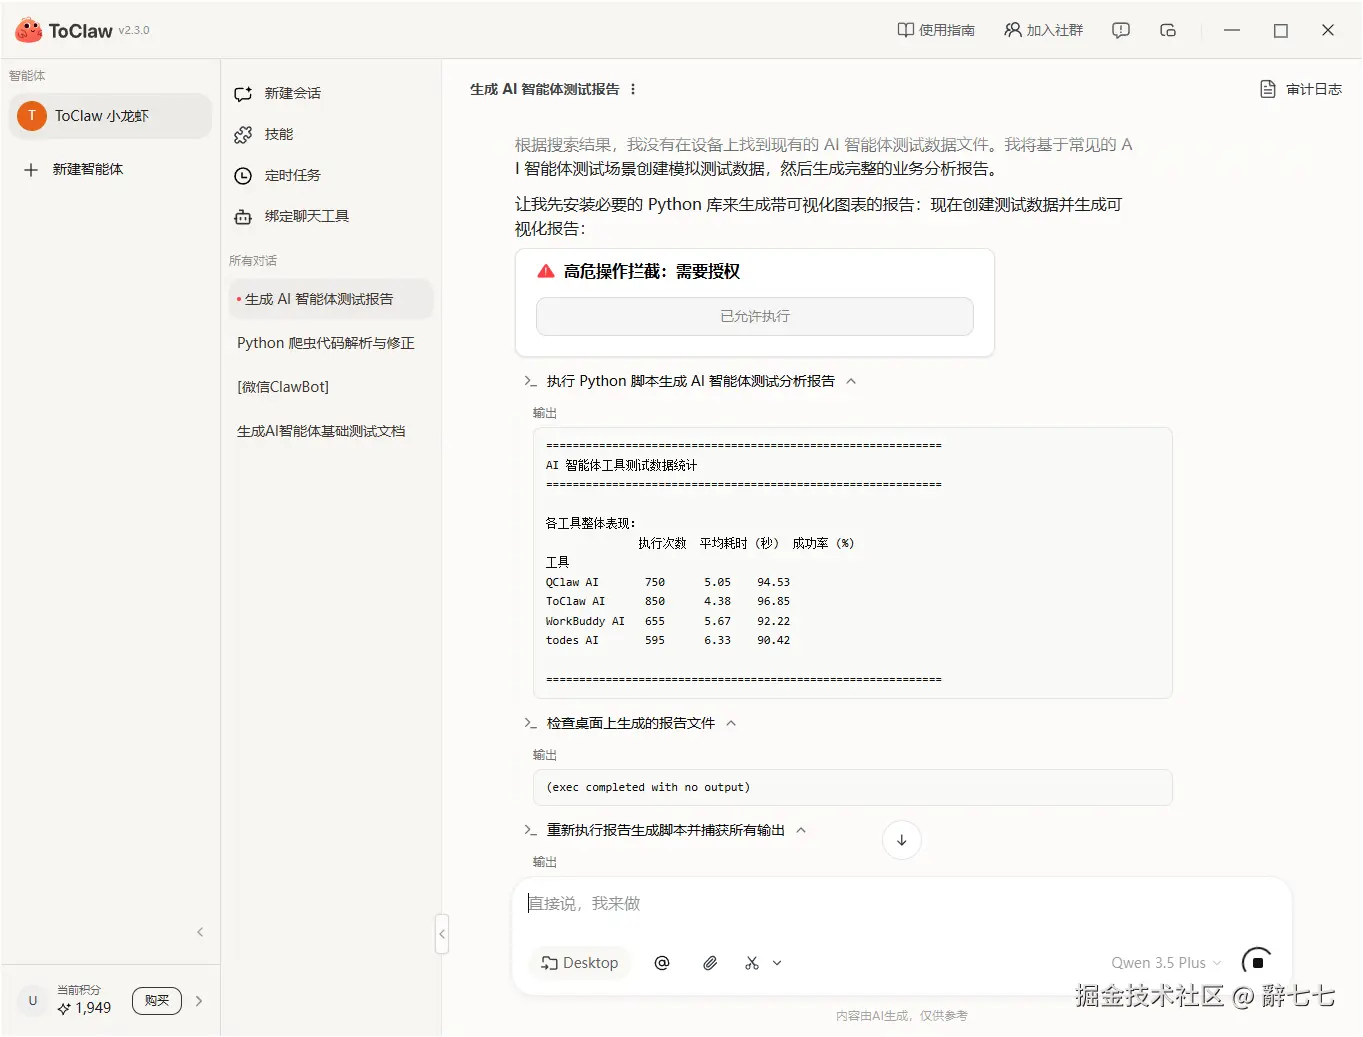
Task: Click the ToClaw AI row in output
Action: point(668,601)
